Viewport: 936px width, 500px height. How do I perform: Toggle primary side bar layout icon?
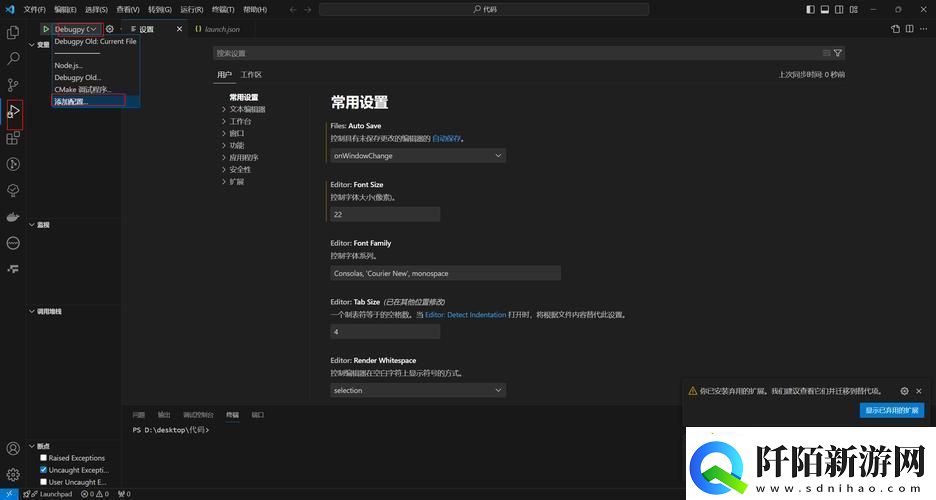coord(810,10)
